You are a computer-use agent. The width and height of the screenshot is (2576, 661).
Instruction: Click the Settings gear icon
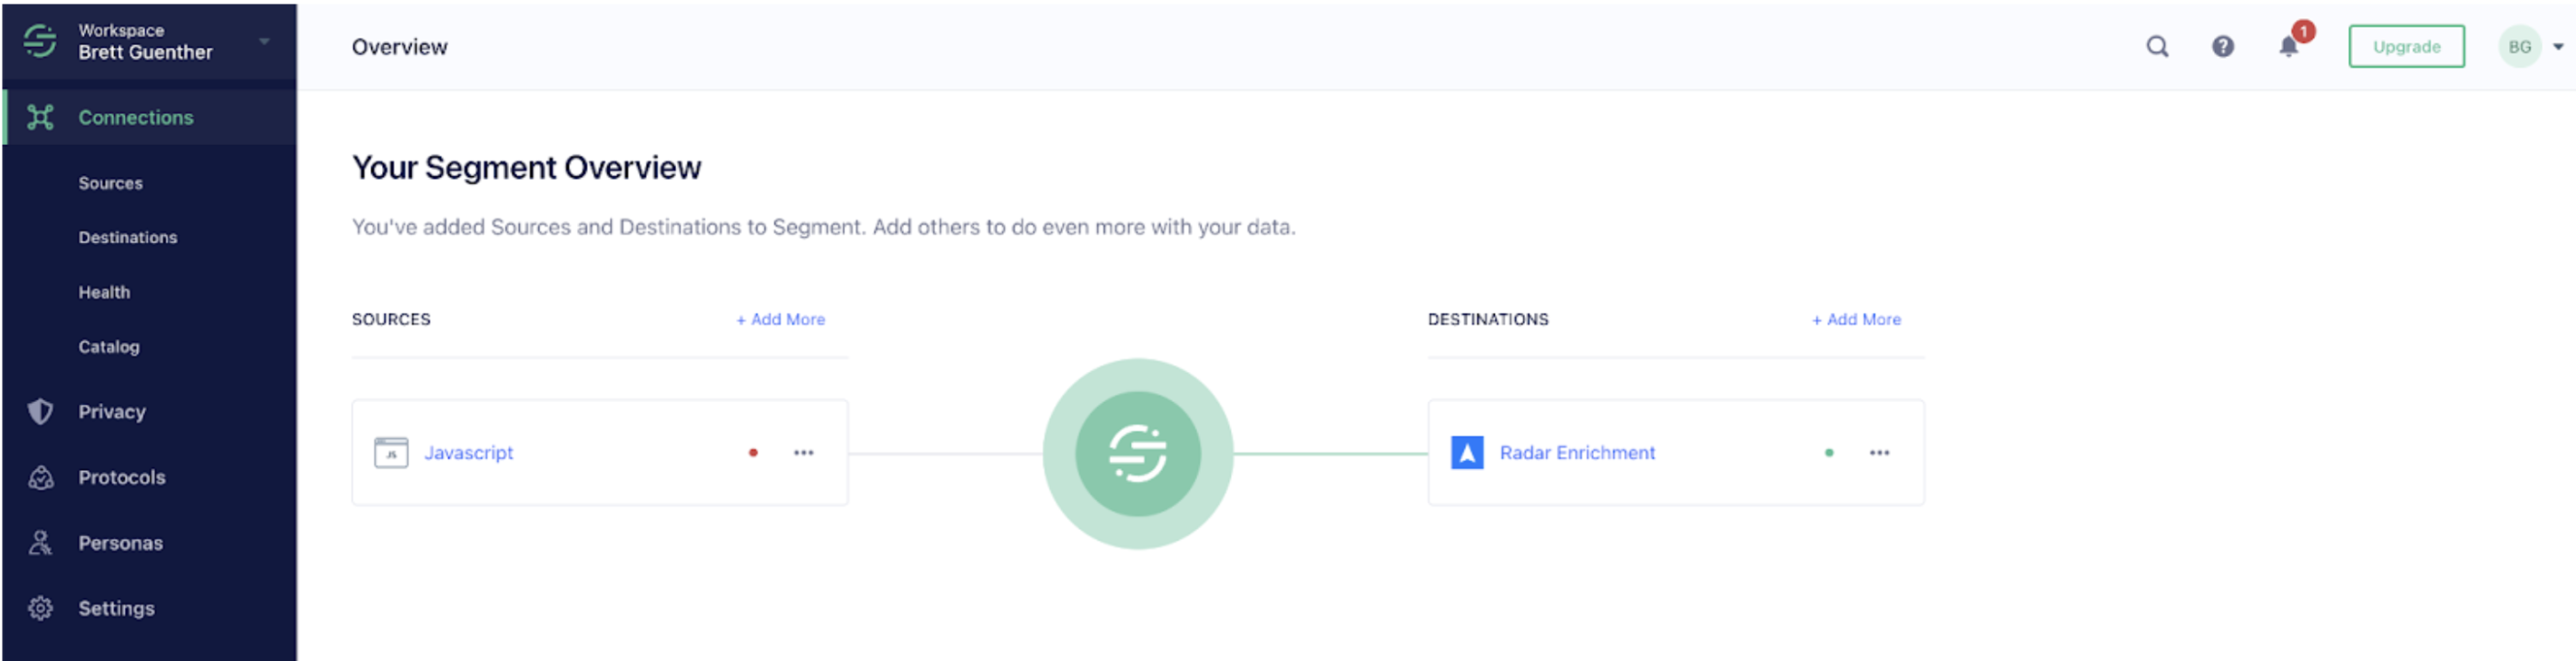40,608
